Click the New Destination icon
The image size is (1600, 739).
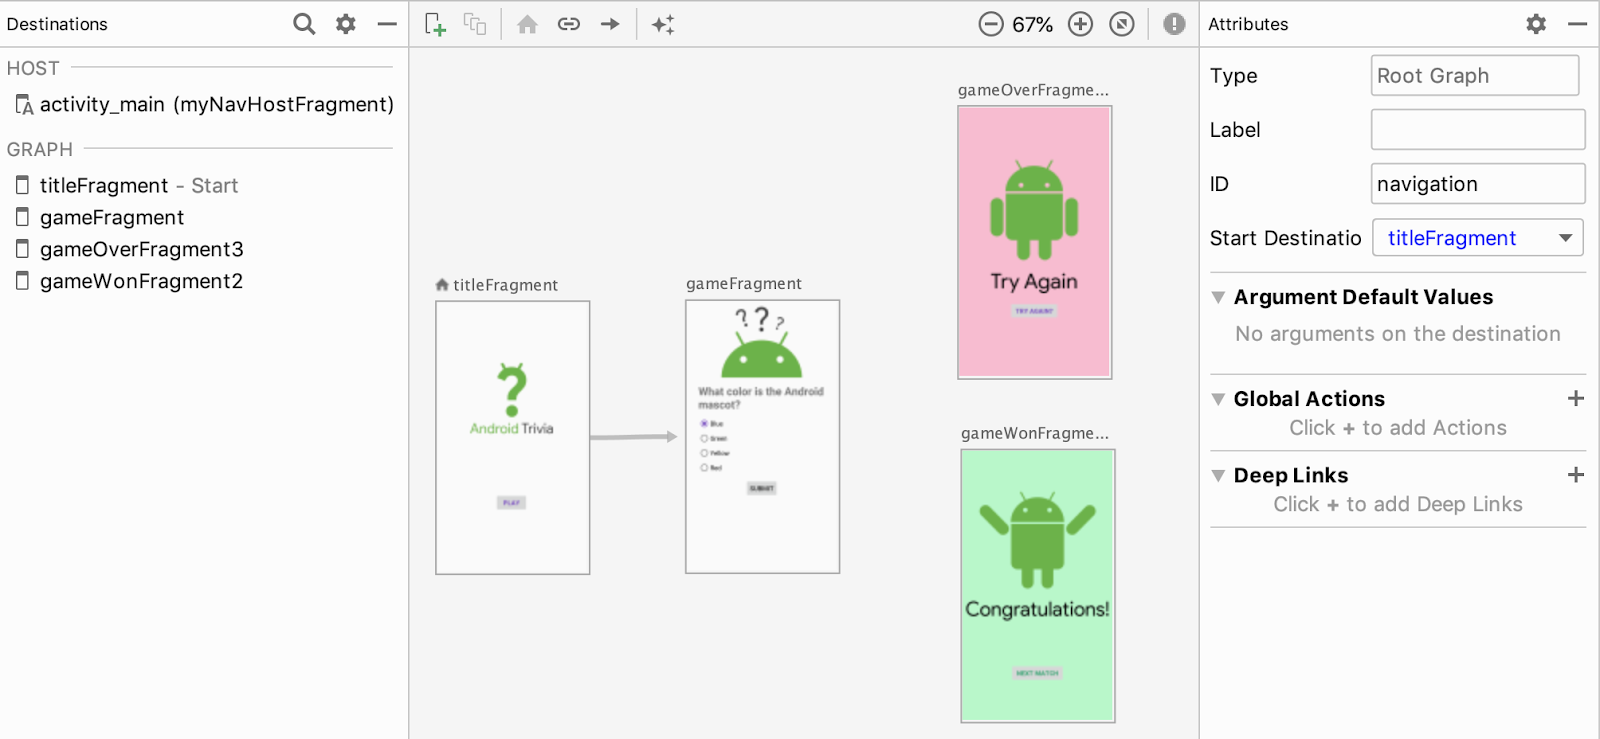[435, 24]
